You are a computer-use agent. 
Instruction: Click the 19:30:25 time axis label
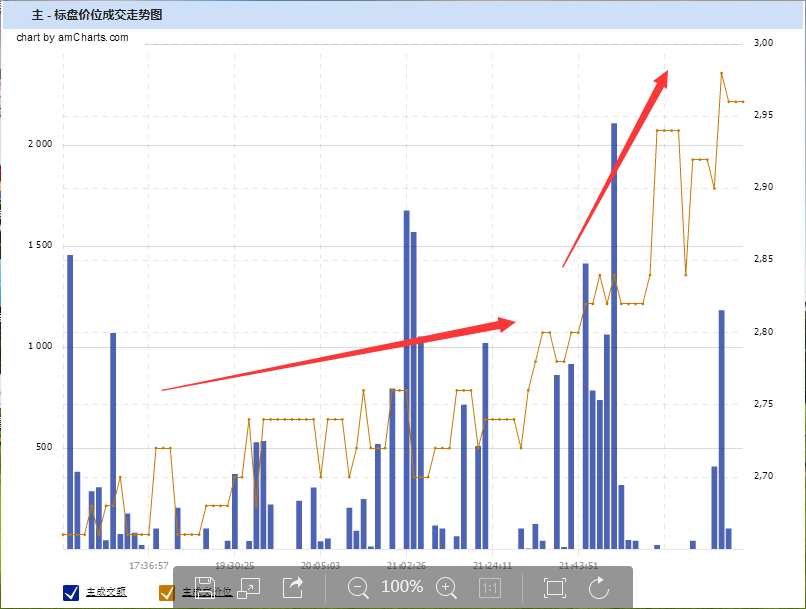(234, 566)
